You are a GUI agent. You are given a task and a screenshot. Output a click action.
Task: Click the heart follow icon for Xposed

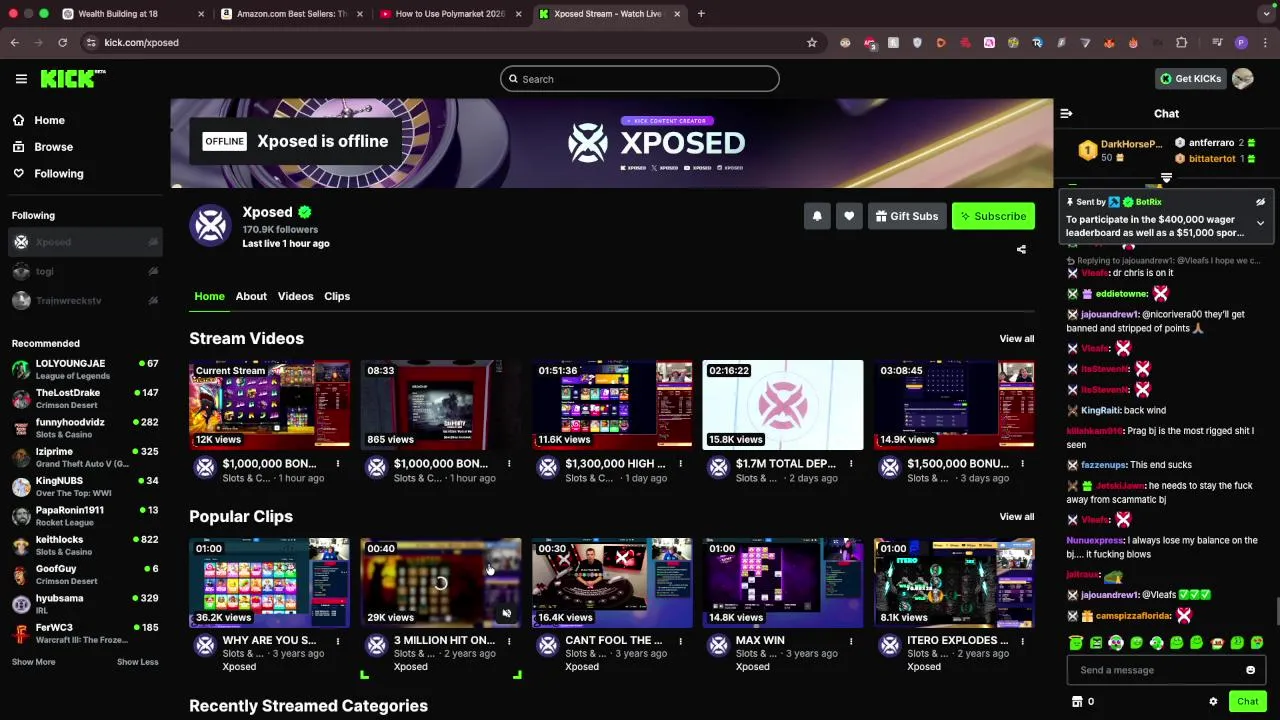coord(849,216)
